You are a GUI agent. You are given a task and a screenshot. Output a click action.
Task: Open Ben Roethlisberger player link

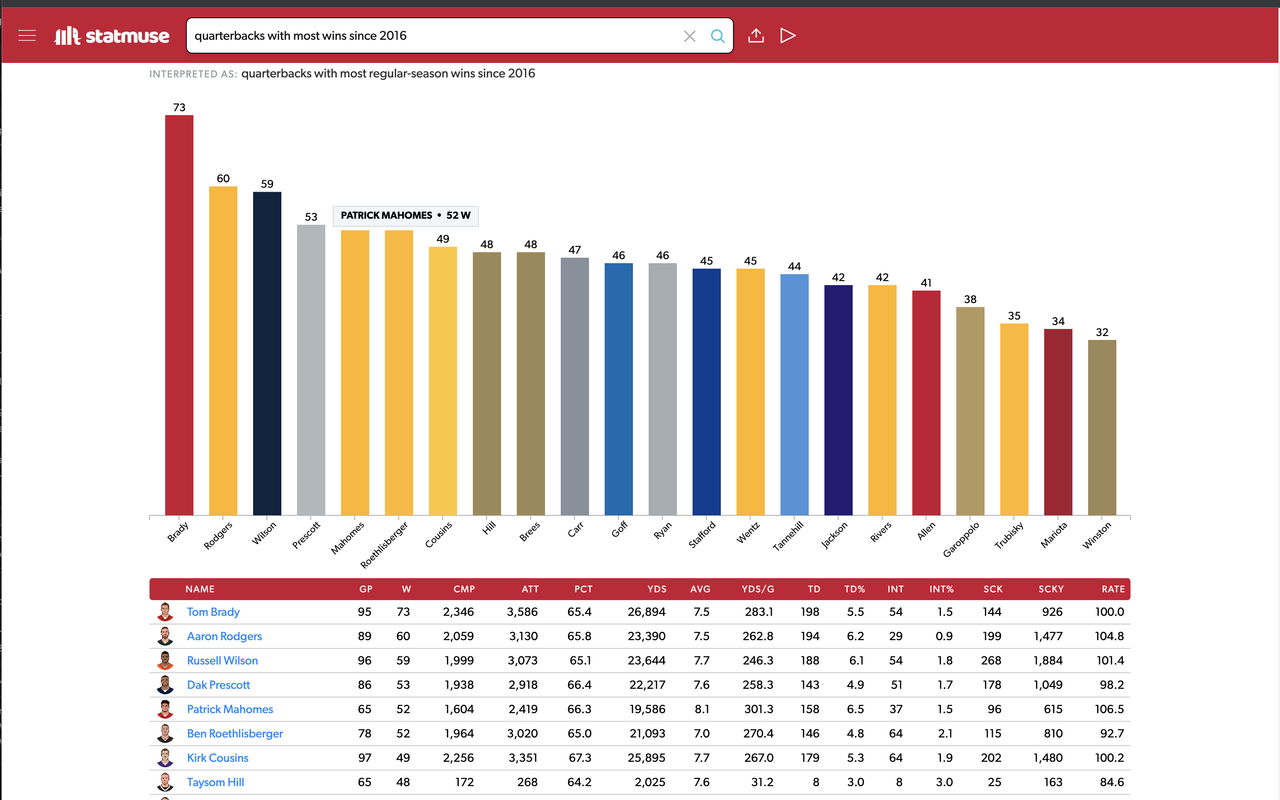[235, 733]
